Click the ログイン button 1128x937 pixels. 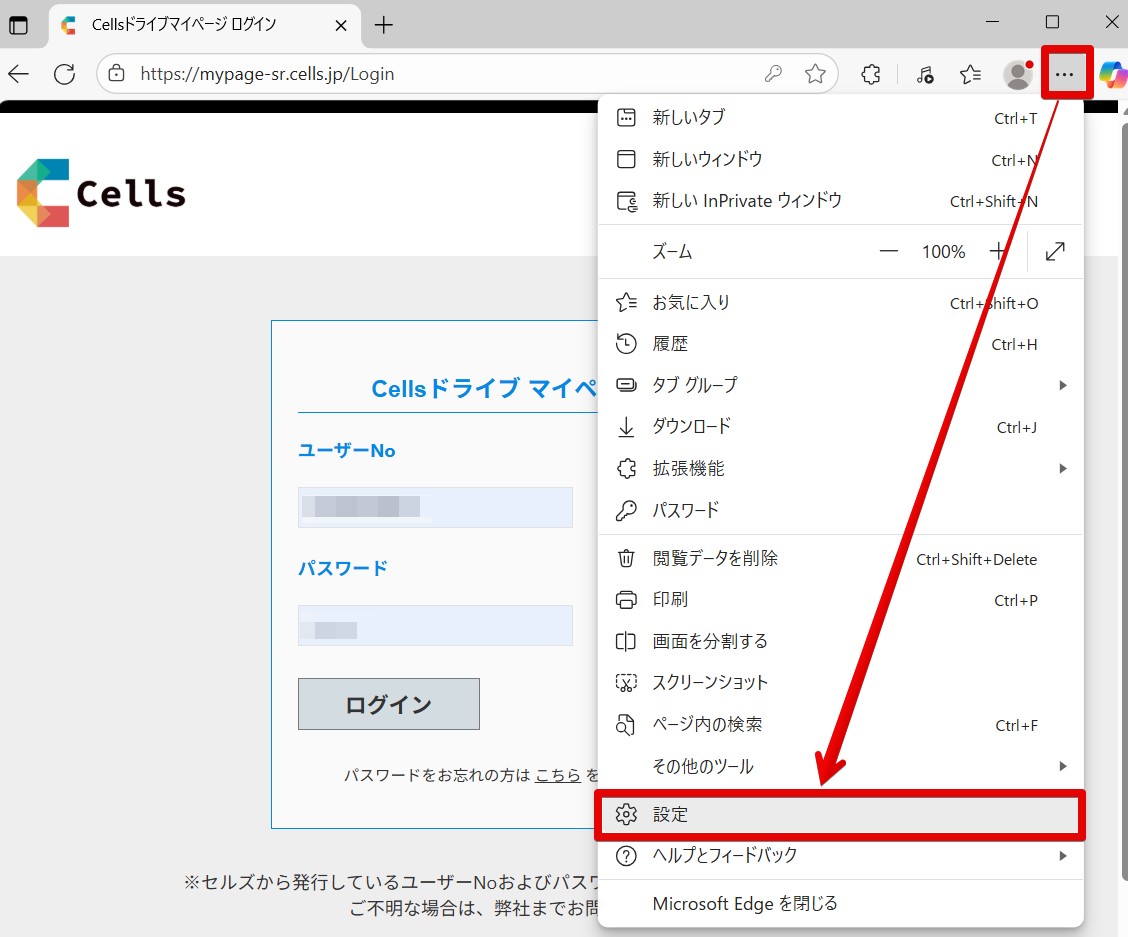pyautogui.click(x=388, y=704)
